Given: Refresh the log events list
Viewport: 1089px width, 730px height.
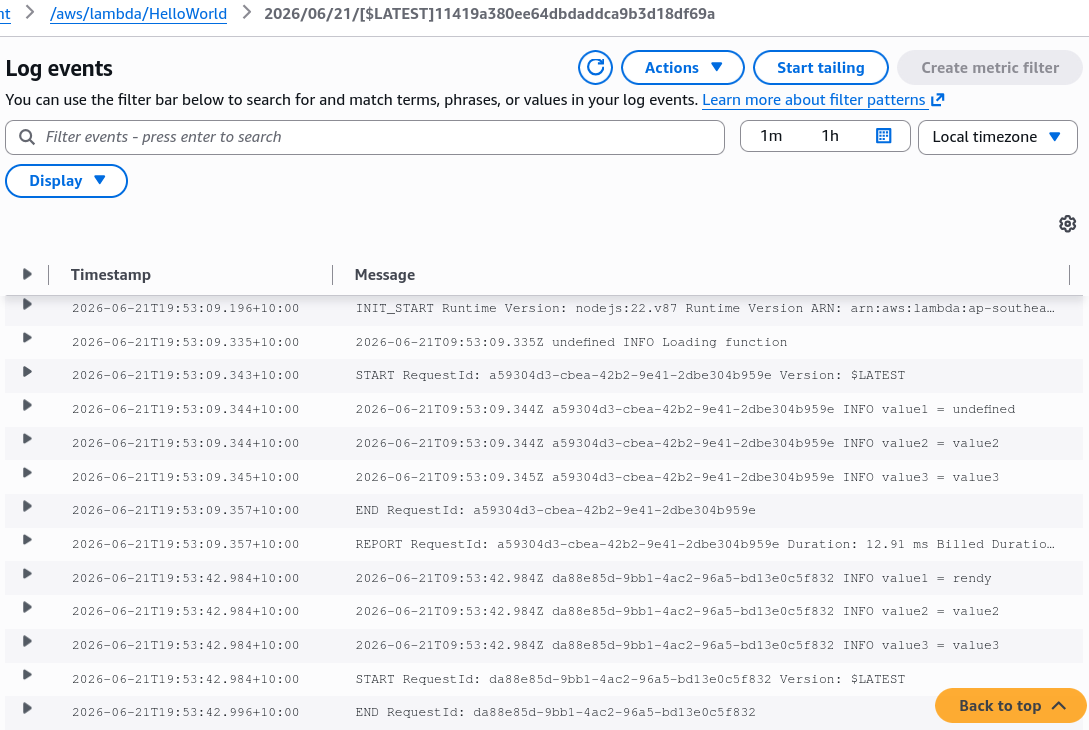Looking at the screenshot, I should [595, 67].
